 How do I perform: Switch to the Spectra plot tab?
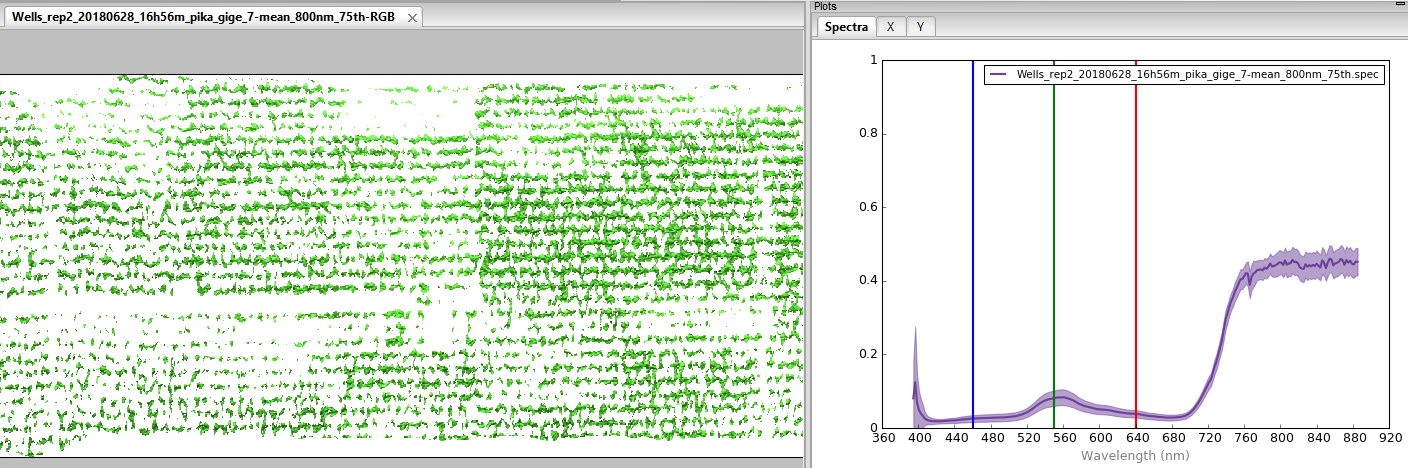coord(846,27)
